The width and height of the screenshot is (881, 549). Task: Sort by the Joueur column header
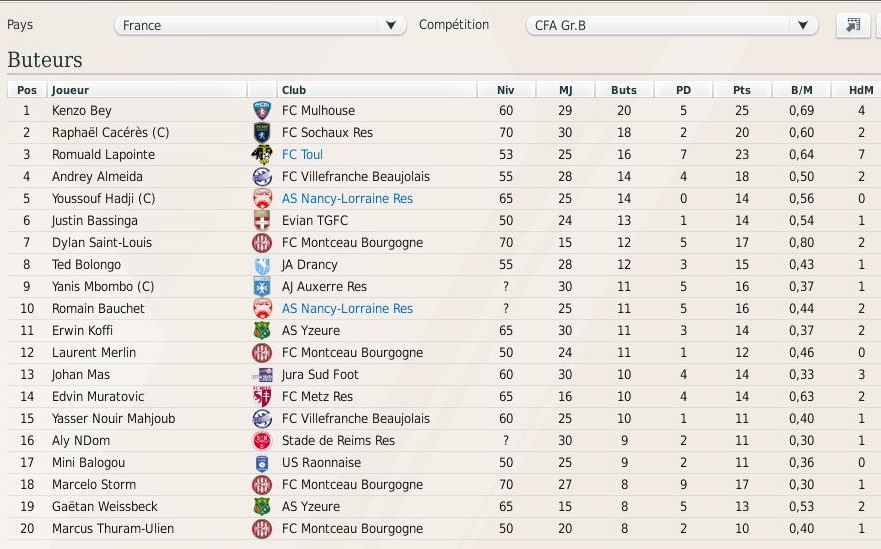[x=148, y=90]
